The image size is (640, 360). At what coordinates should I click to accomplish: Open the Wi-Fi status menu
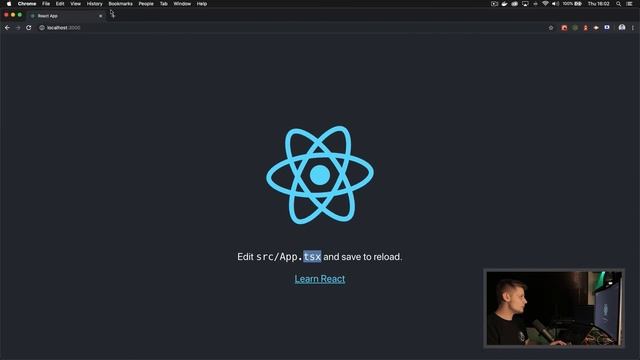pyautogui.click(x=545, y=4)
